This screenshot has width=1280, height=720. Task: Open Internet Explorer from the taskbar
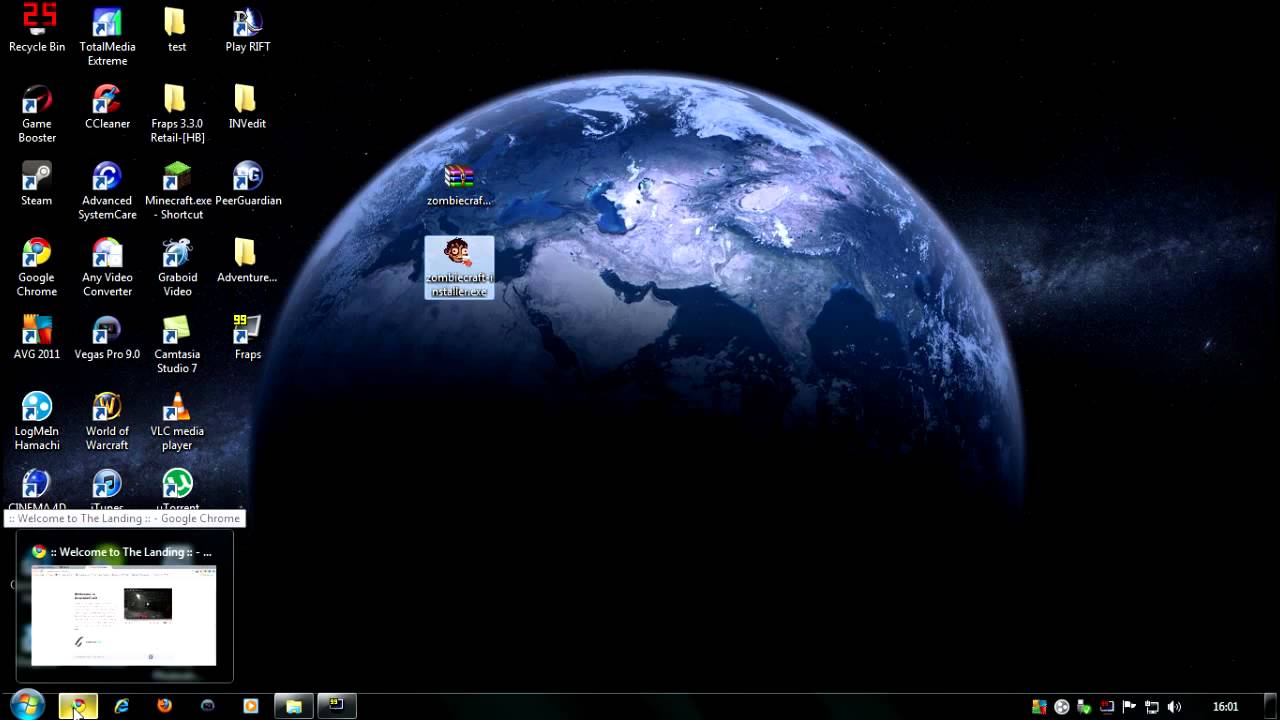121,706
